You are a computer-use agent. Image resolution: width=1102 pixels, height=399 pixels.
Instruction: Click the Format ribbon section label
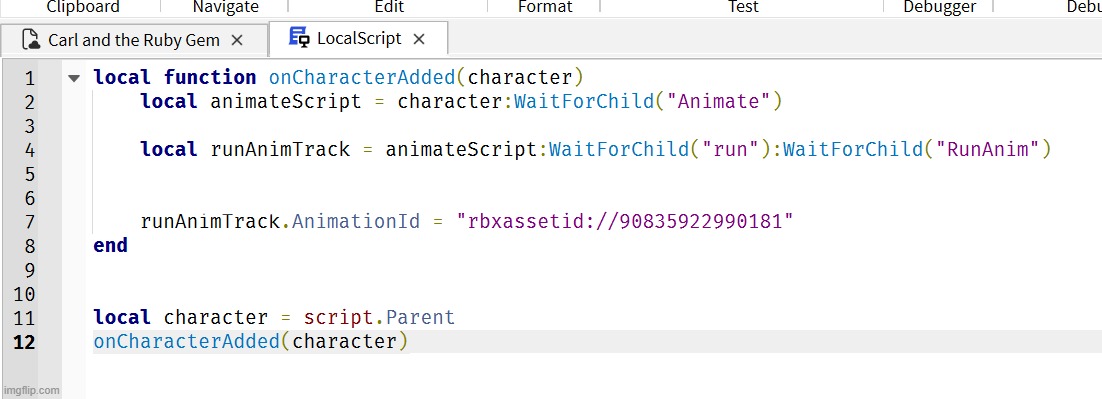pos(545,7)
